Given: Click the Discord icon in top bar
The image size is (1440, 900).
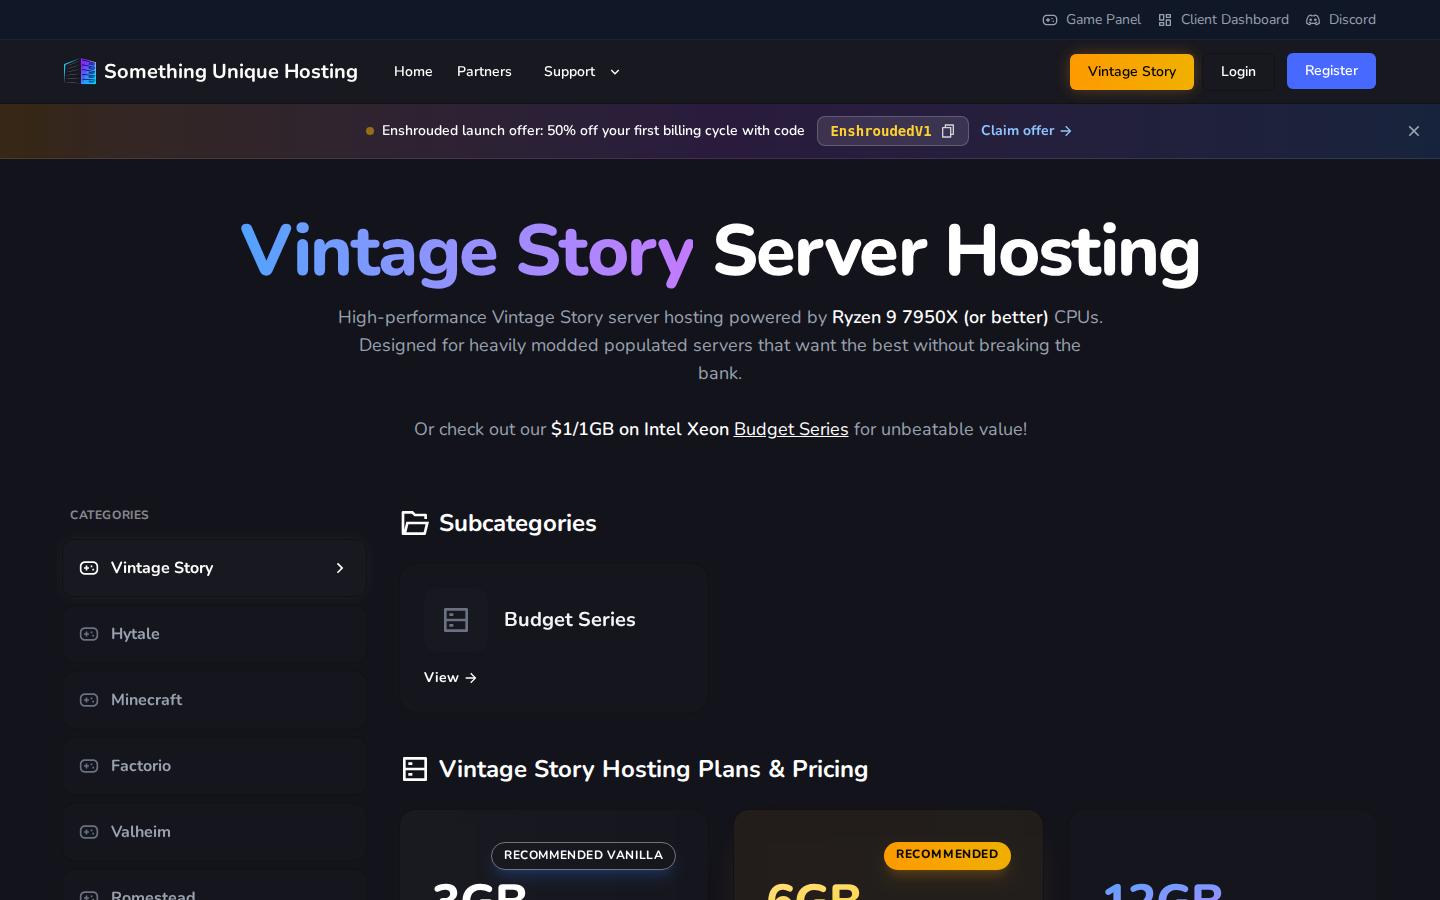Looking at the screenshot, I should (1313, 20).
